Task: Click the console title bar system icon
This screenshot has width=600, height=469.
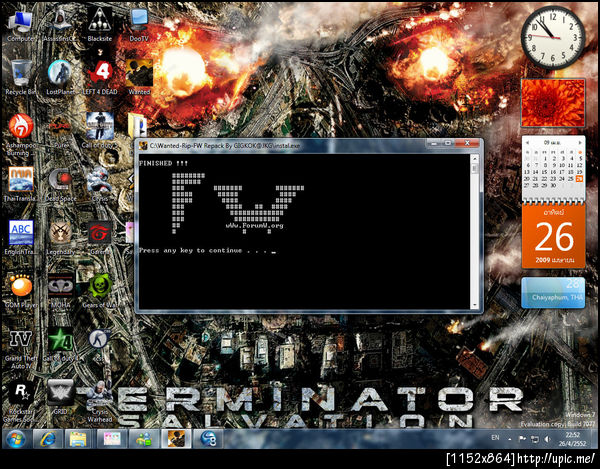Action: (143, 145)
